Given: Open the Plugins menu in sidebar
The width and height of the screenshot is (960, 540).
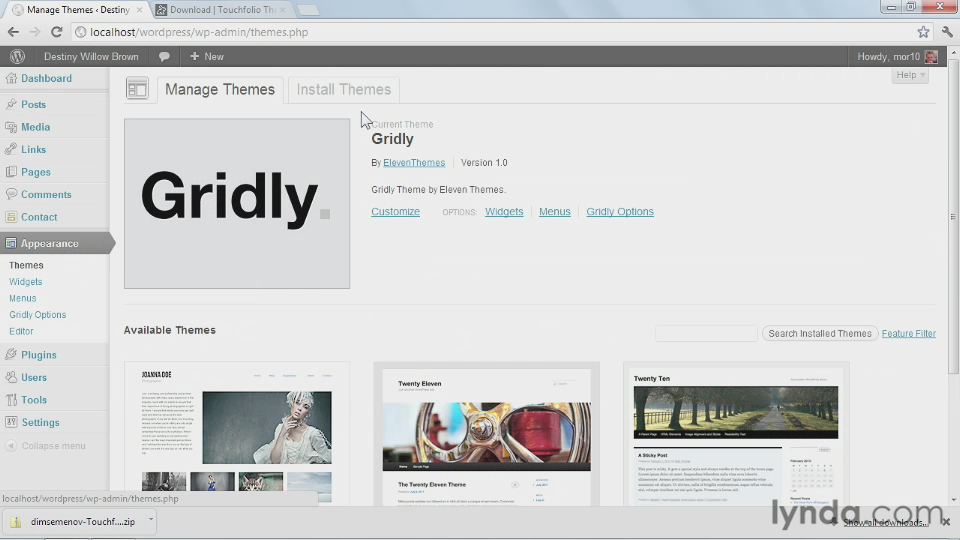Looking at the screenshot, I should [x=39, y=355].
